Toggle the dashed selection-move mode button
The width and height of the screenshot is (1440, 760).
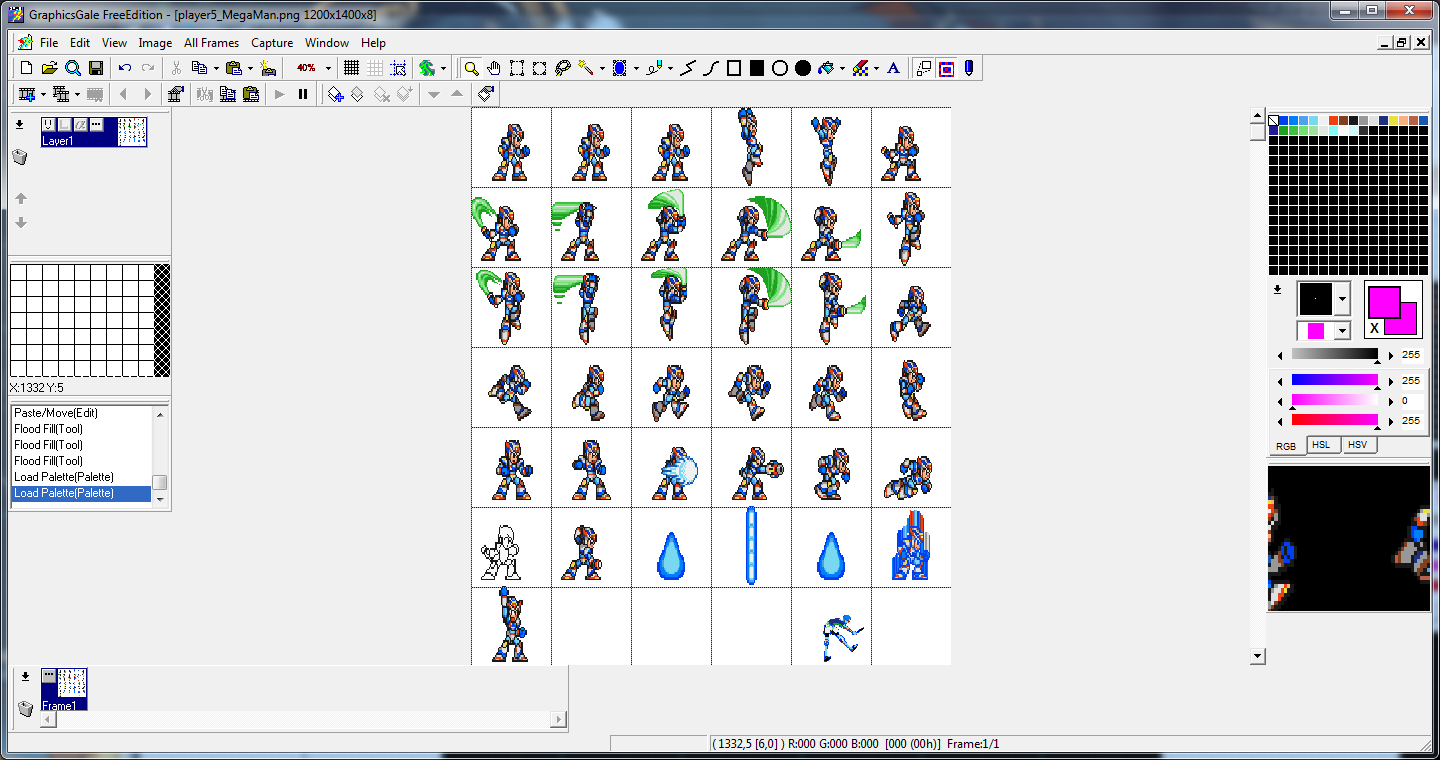[x=923, y=68]
